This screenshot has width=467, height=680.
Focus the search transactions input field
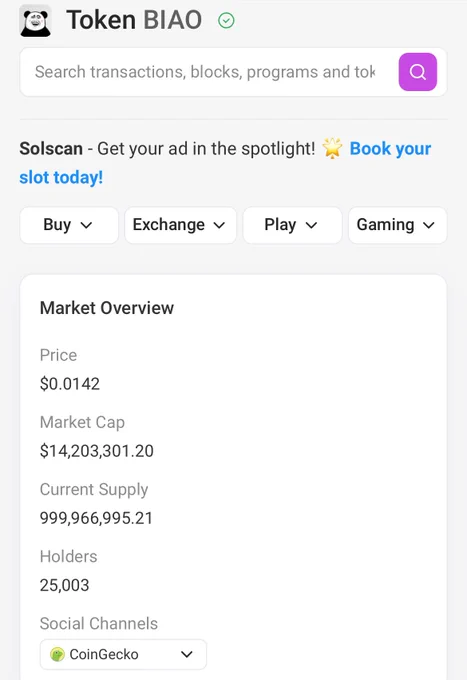pyautogui.click(x=206, y=72)
